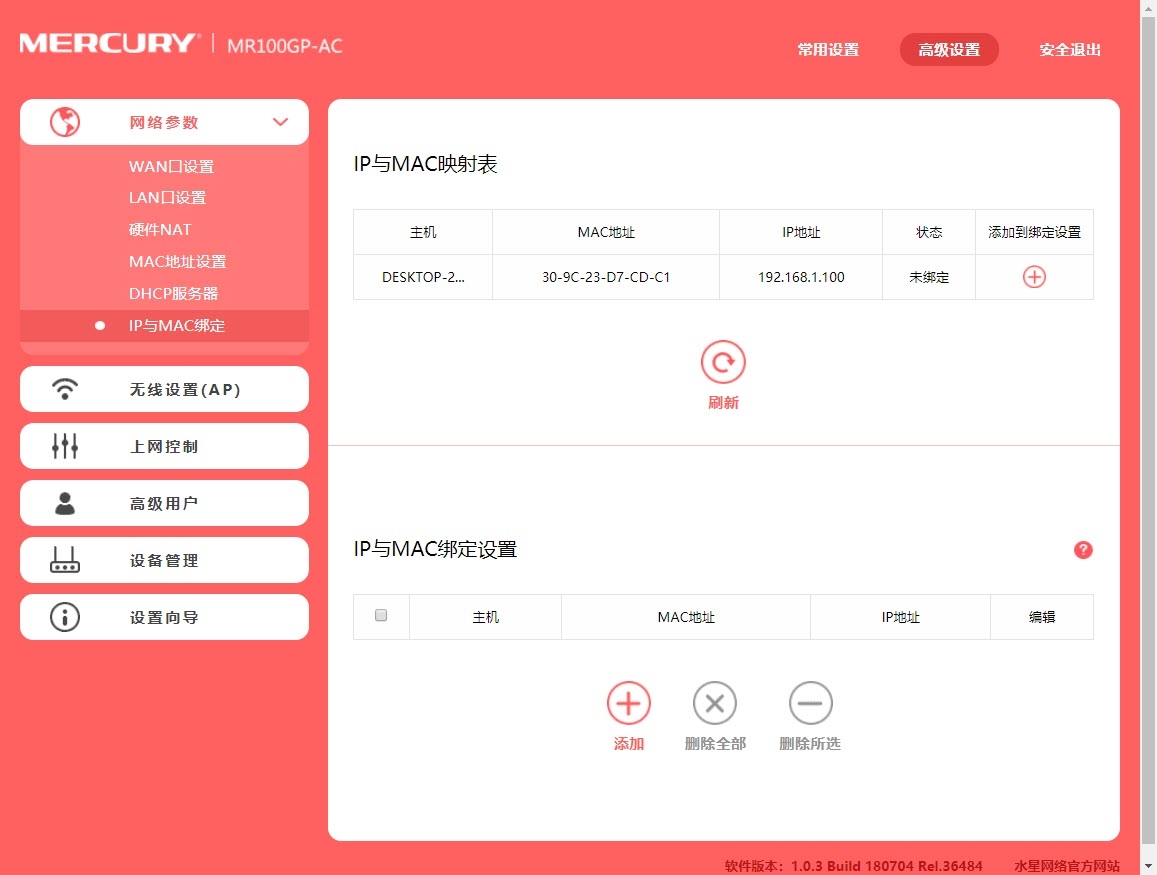The image size is (1157, 875).
Task: Click 安全退出 to log out
Action: pyautogui.click(x=1070, y=49)
